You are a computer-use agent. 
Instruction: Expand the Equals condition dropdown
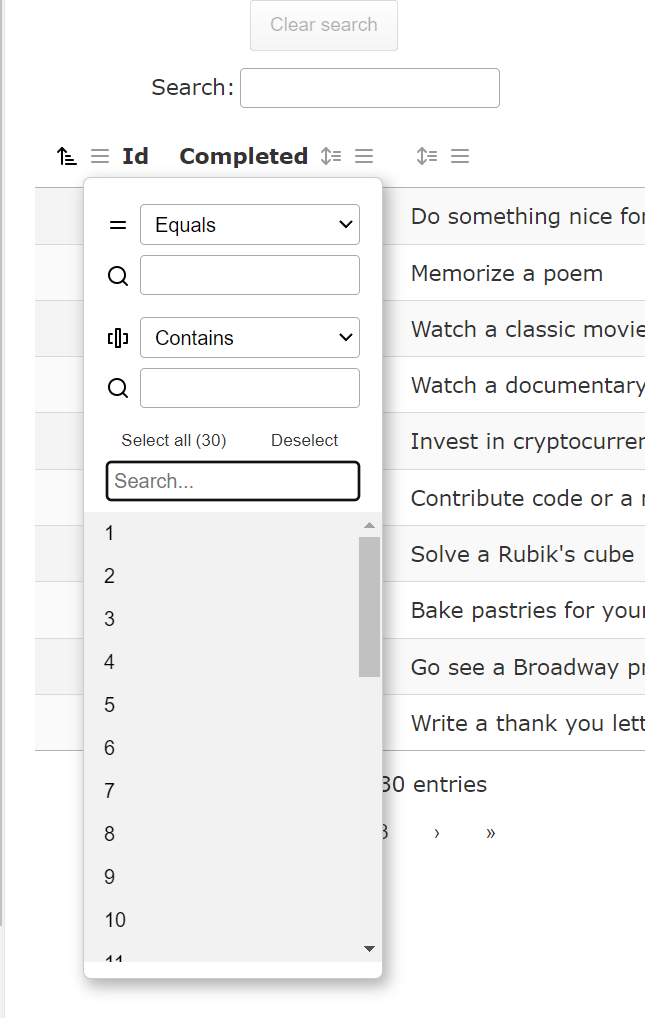249,225
